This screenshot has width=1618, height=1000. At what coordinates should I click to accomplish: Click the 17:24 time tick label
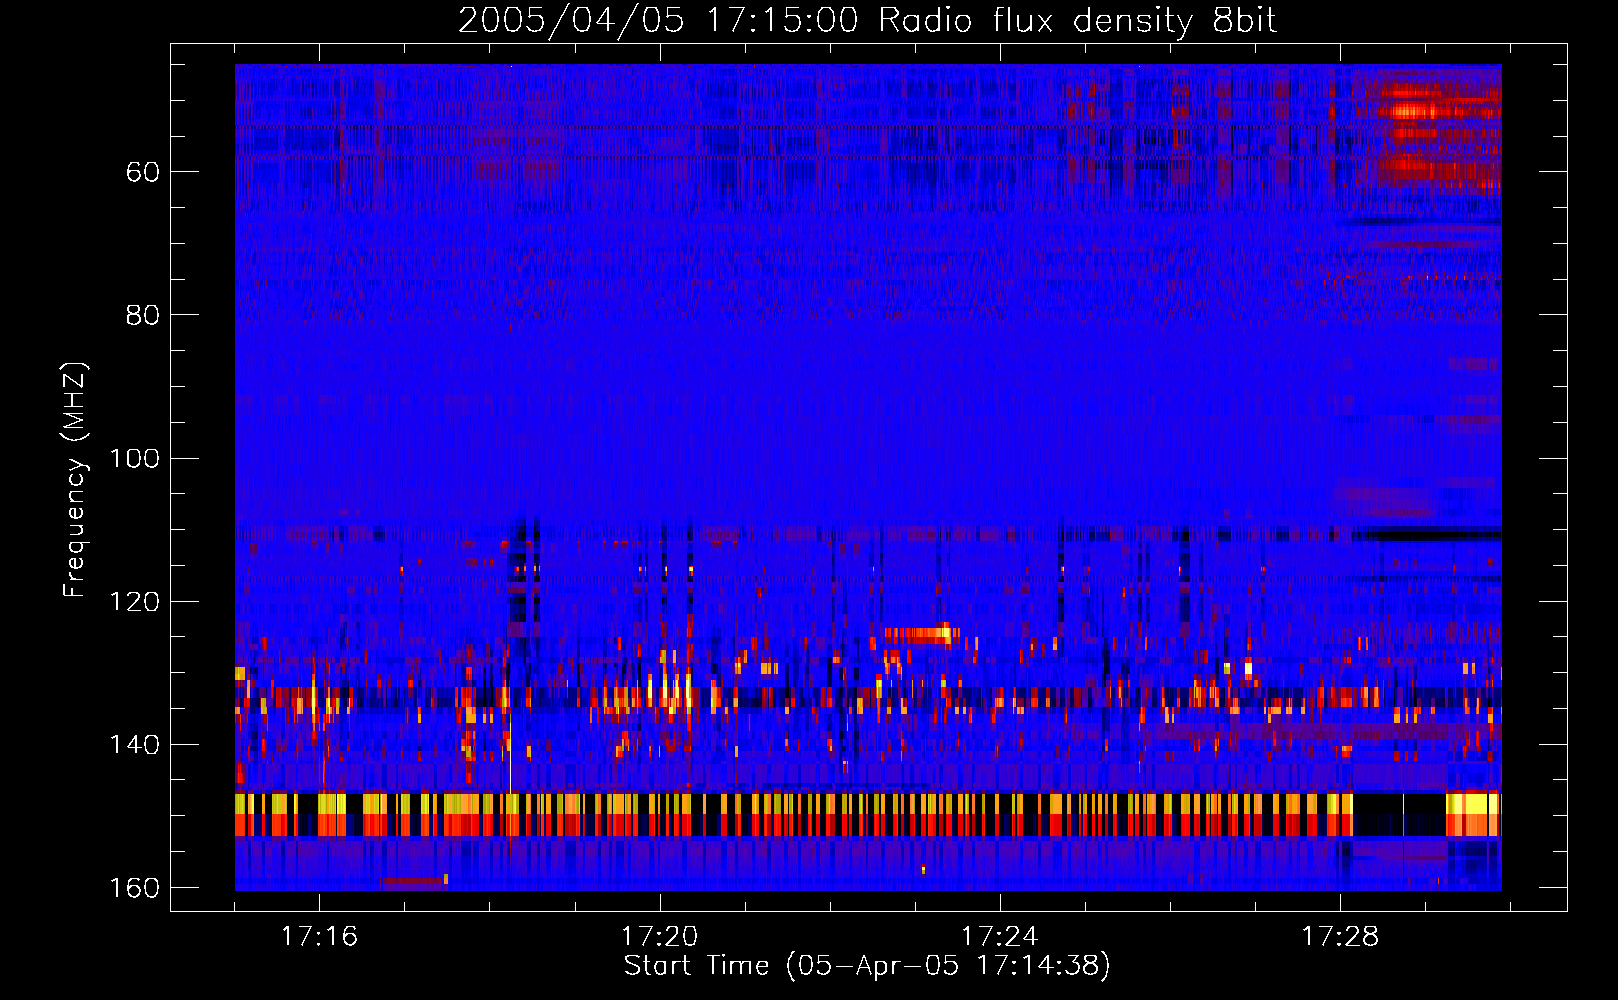999,937
